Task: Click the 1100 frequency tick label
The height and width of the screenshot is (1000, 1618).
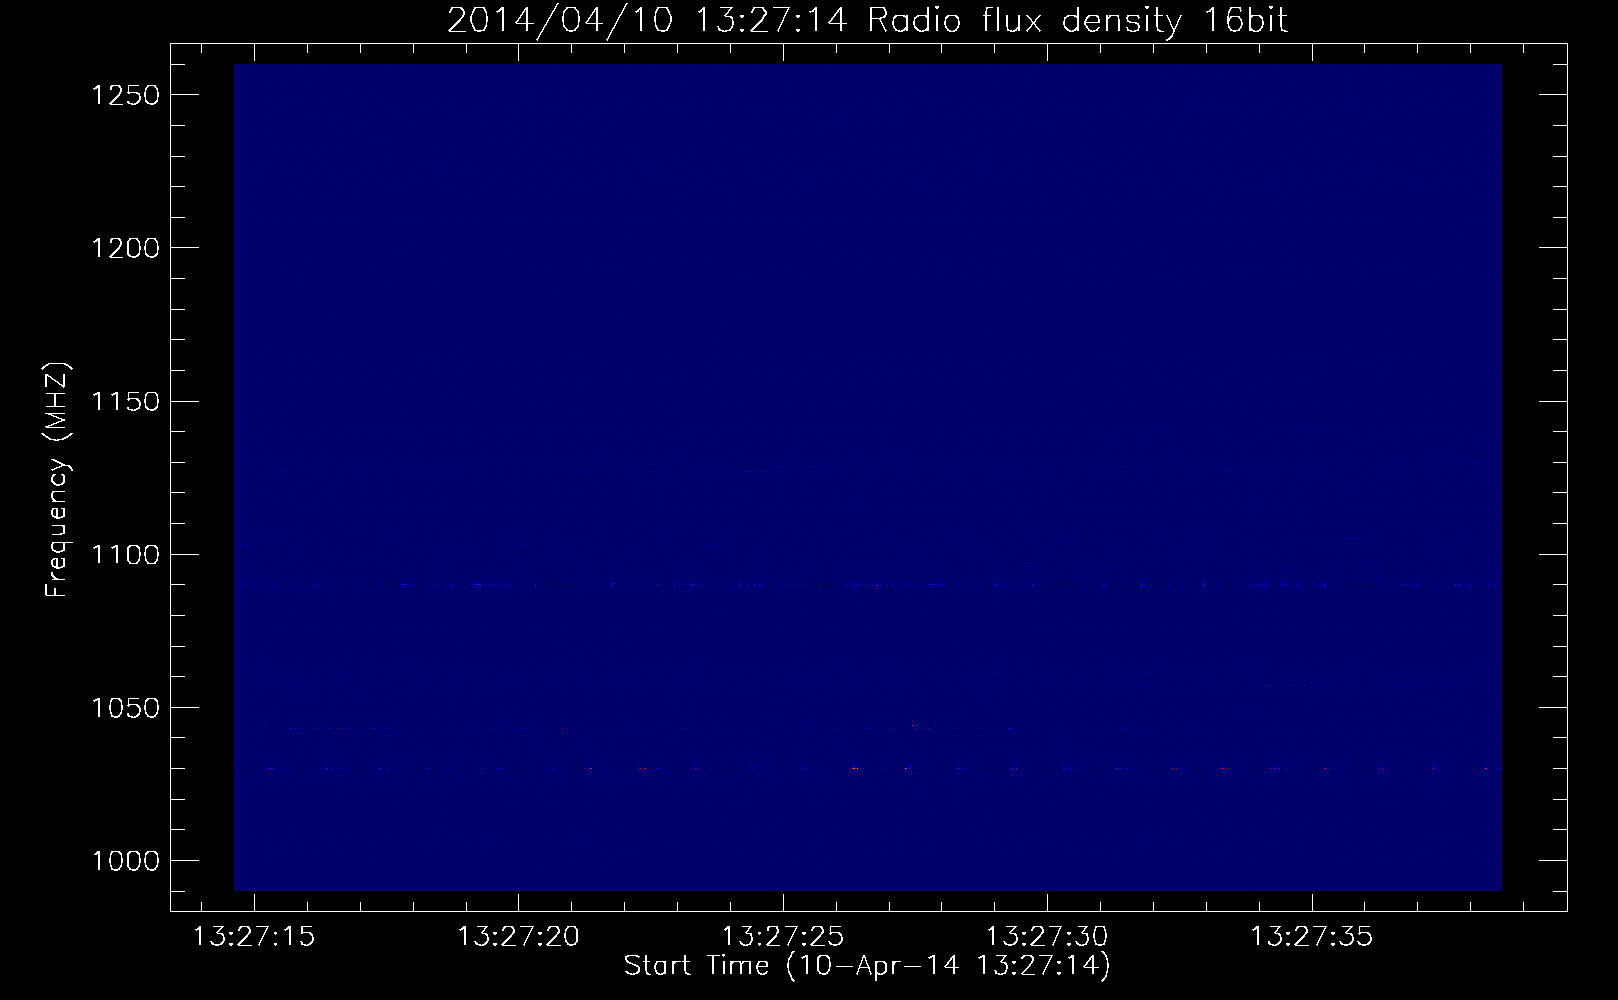Action: 125,554
